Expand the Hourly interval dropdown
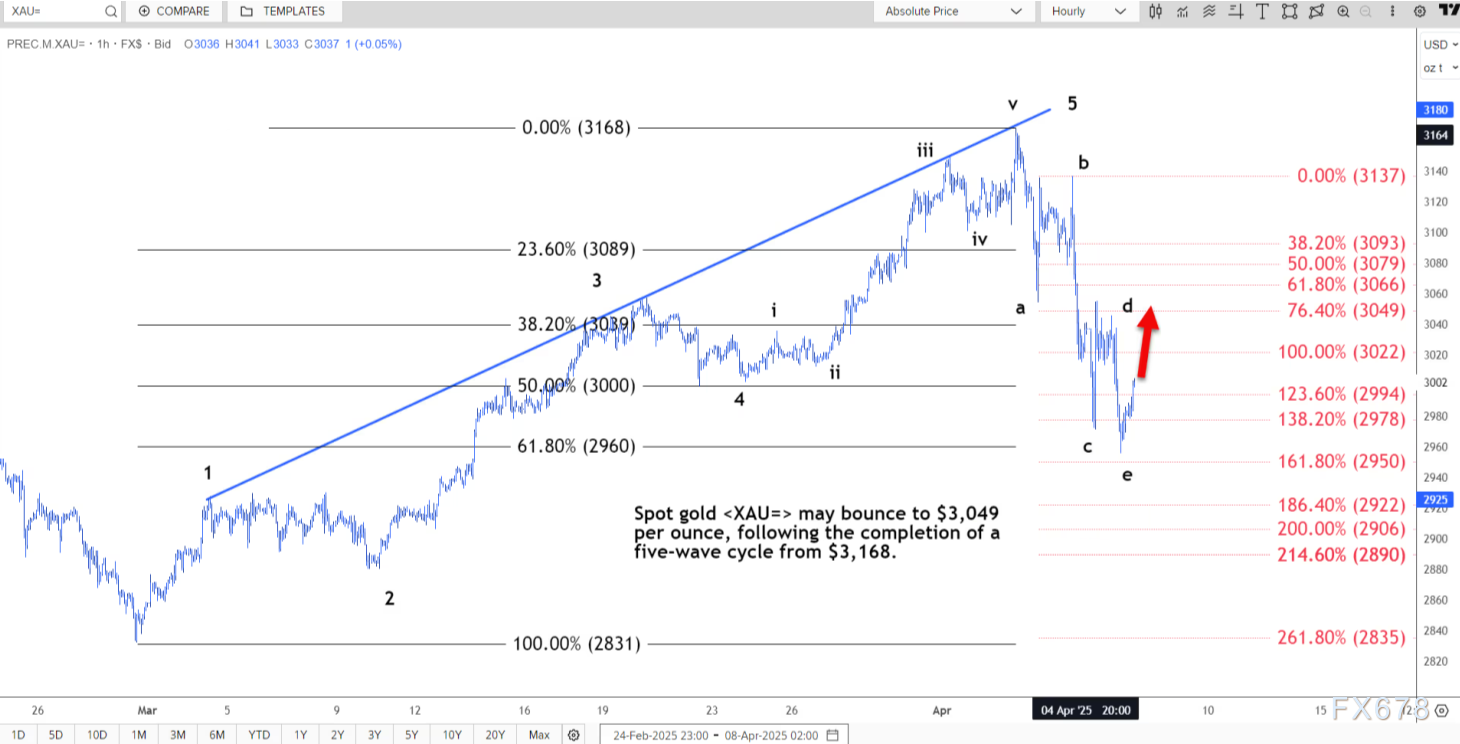This screenshot has height=744, width=1460. (x=1088, y=11)
